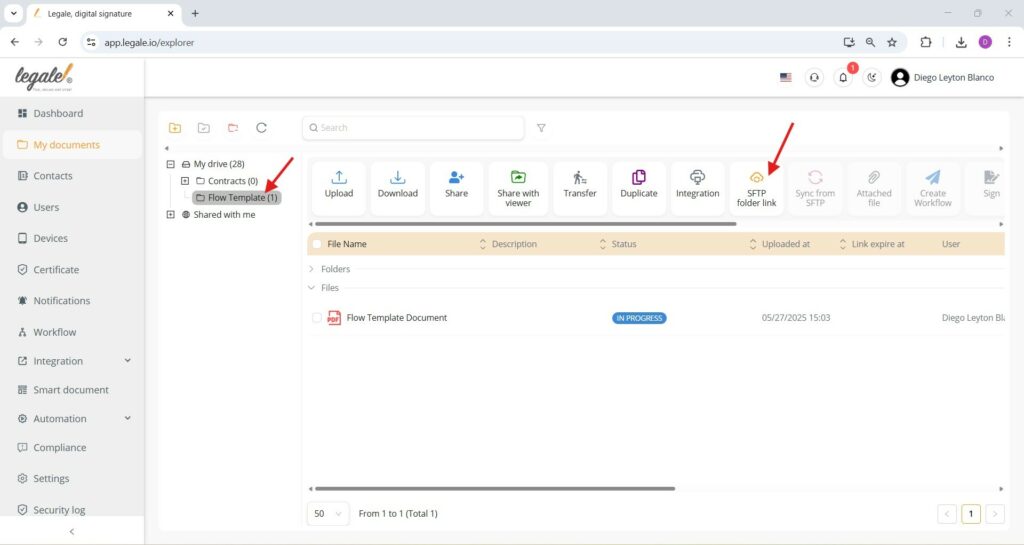Select Share with viewer icon

pyautogui.click(x=518, y=178)
